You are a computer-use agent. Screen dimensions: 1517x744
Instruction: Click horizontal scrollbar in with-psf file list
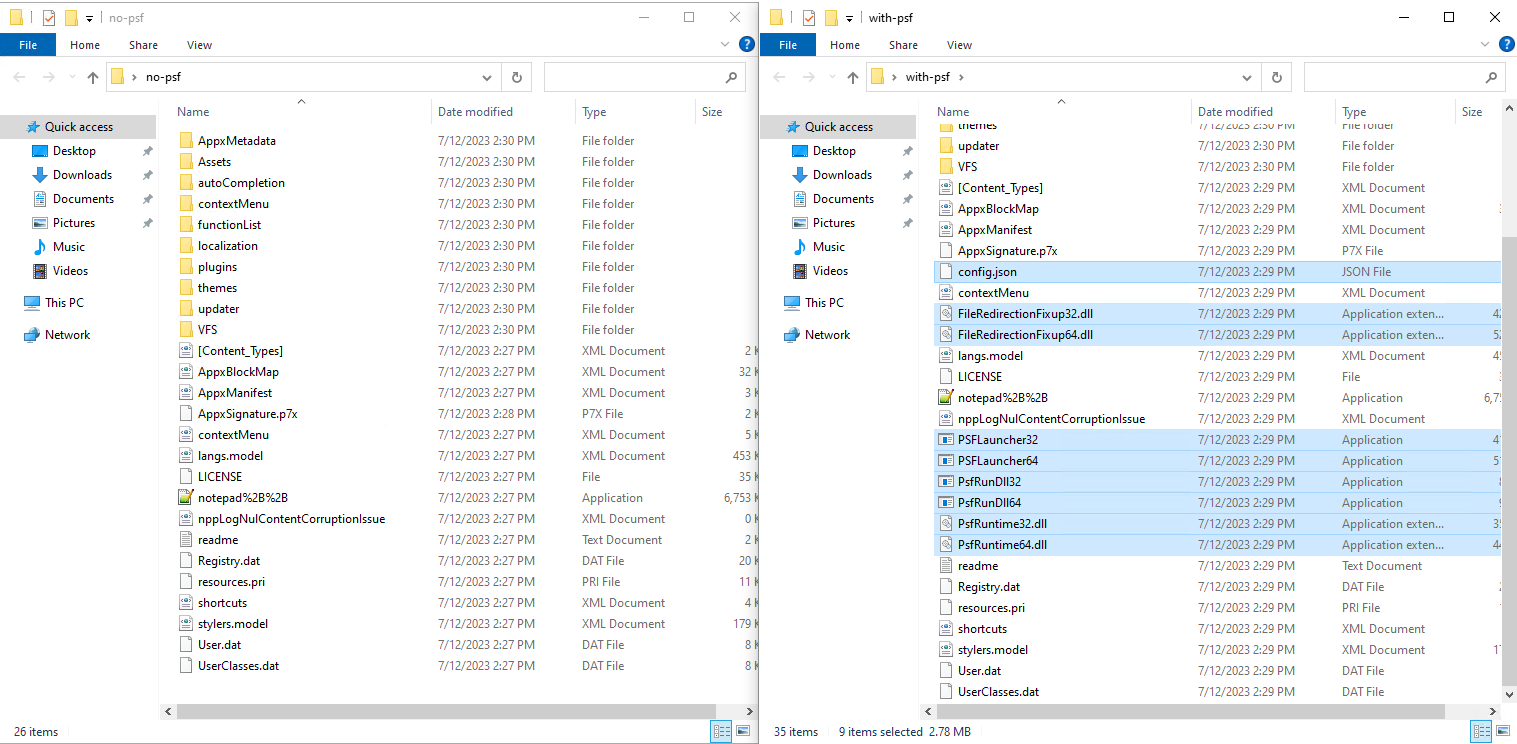(1190, 711)
